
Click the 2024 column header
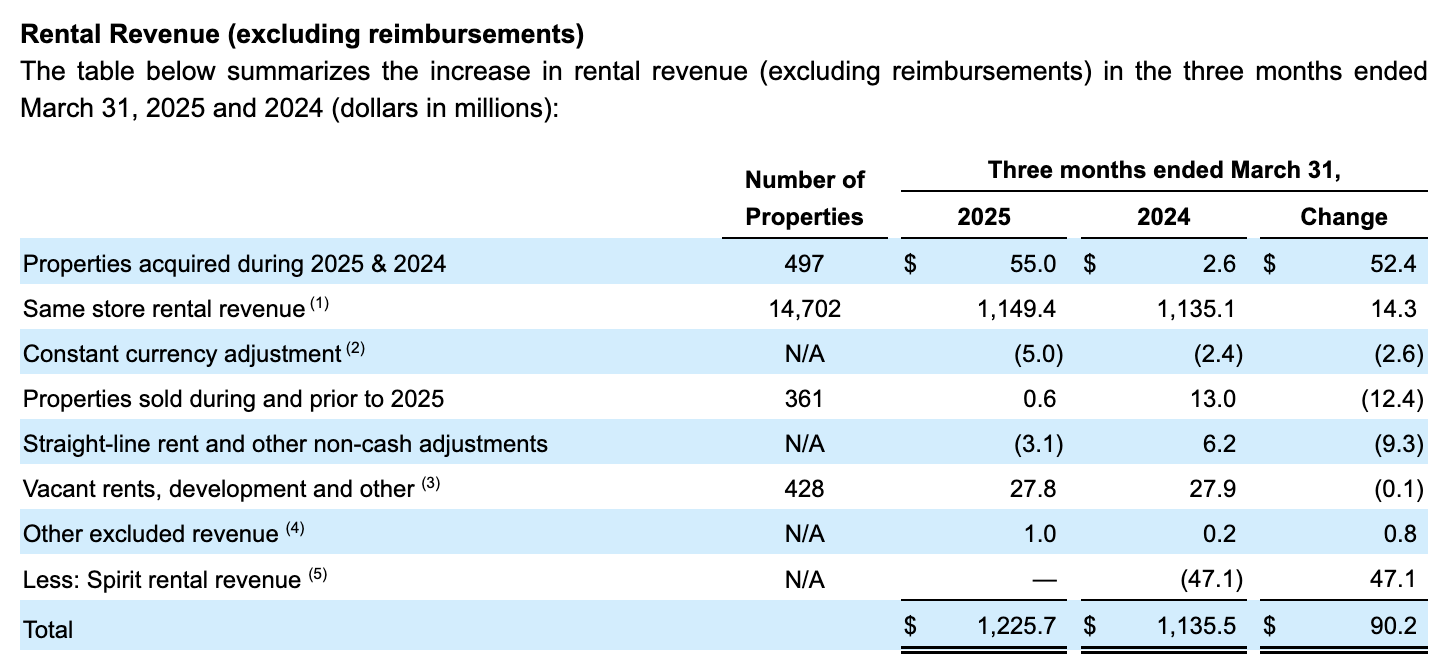click(x=1163, y=216)
